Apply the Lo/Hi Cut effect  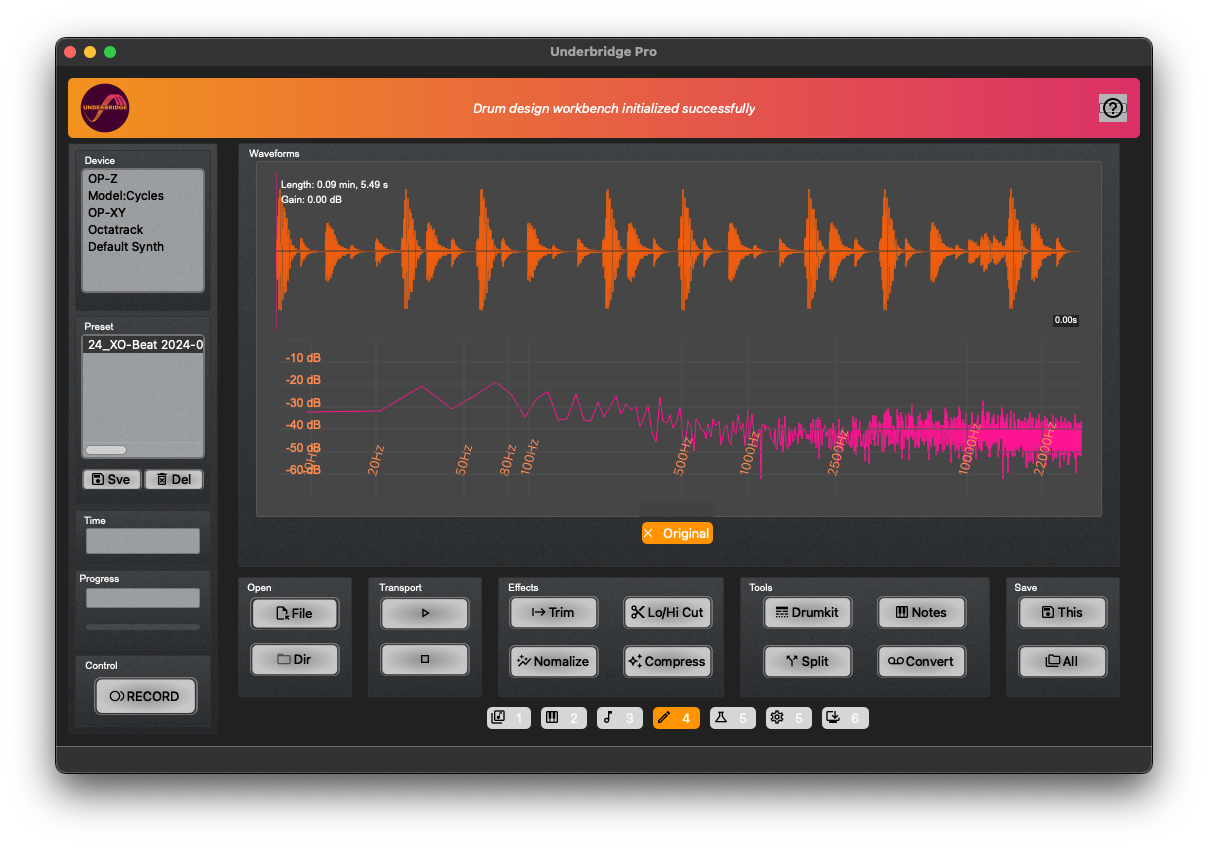coord(667,612)
